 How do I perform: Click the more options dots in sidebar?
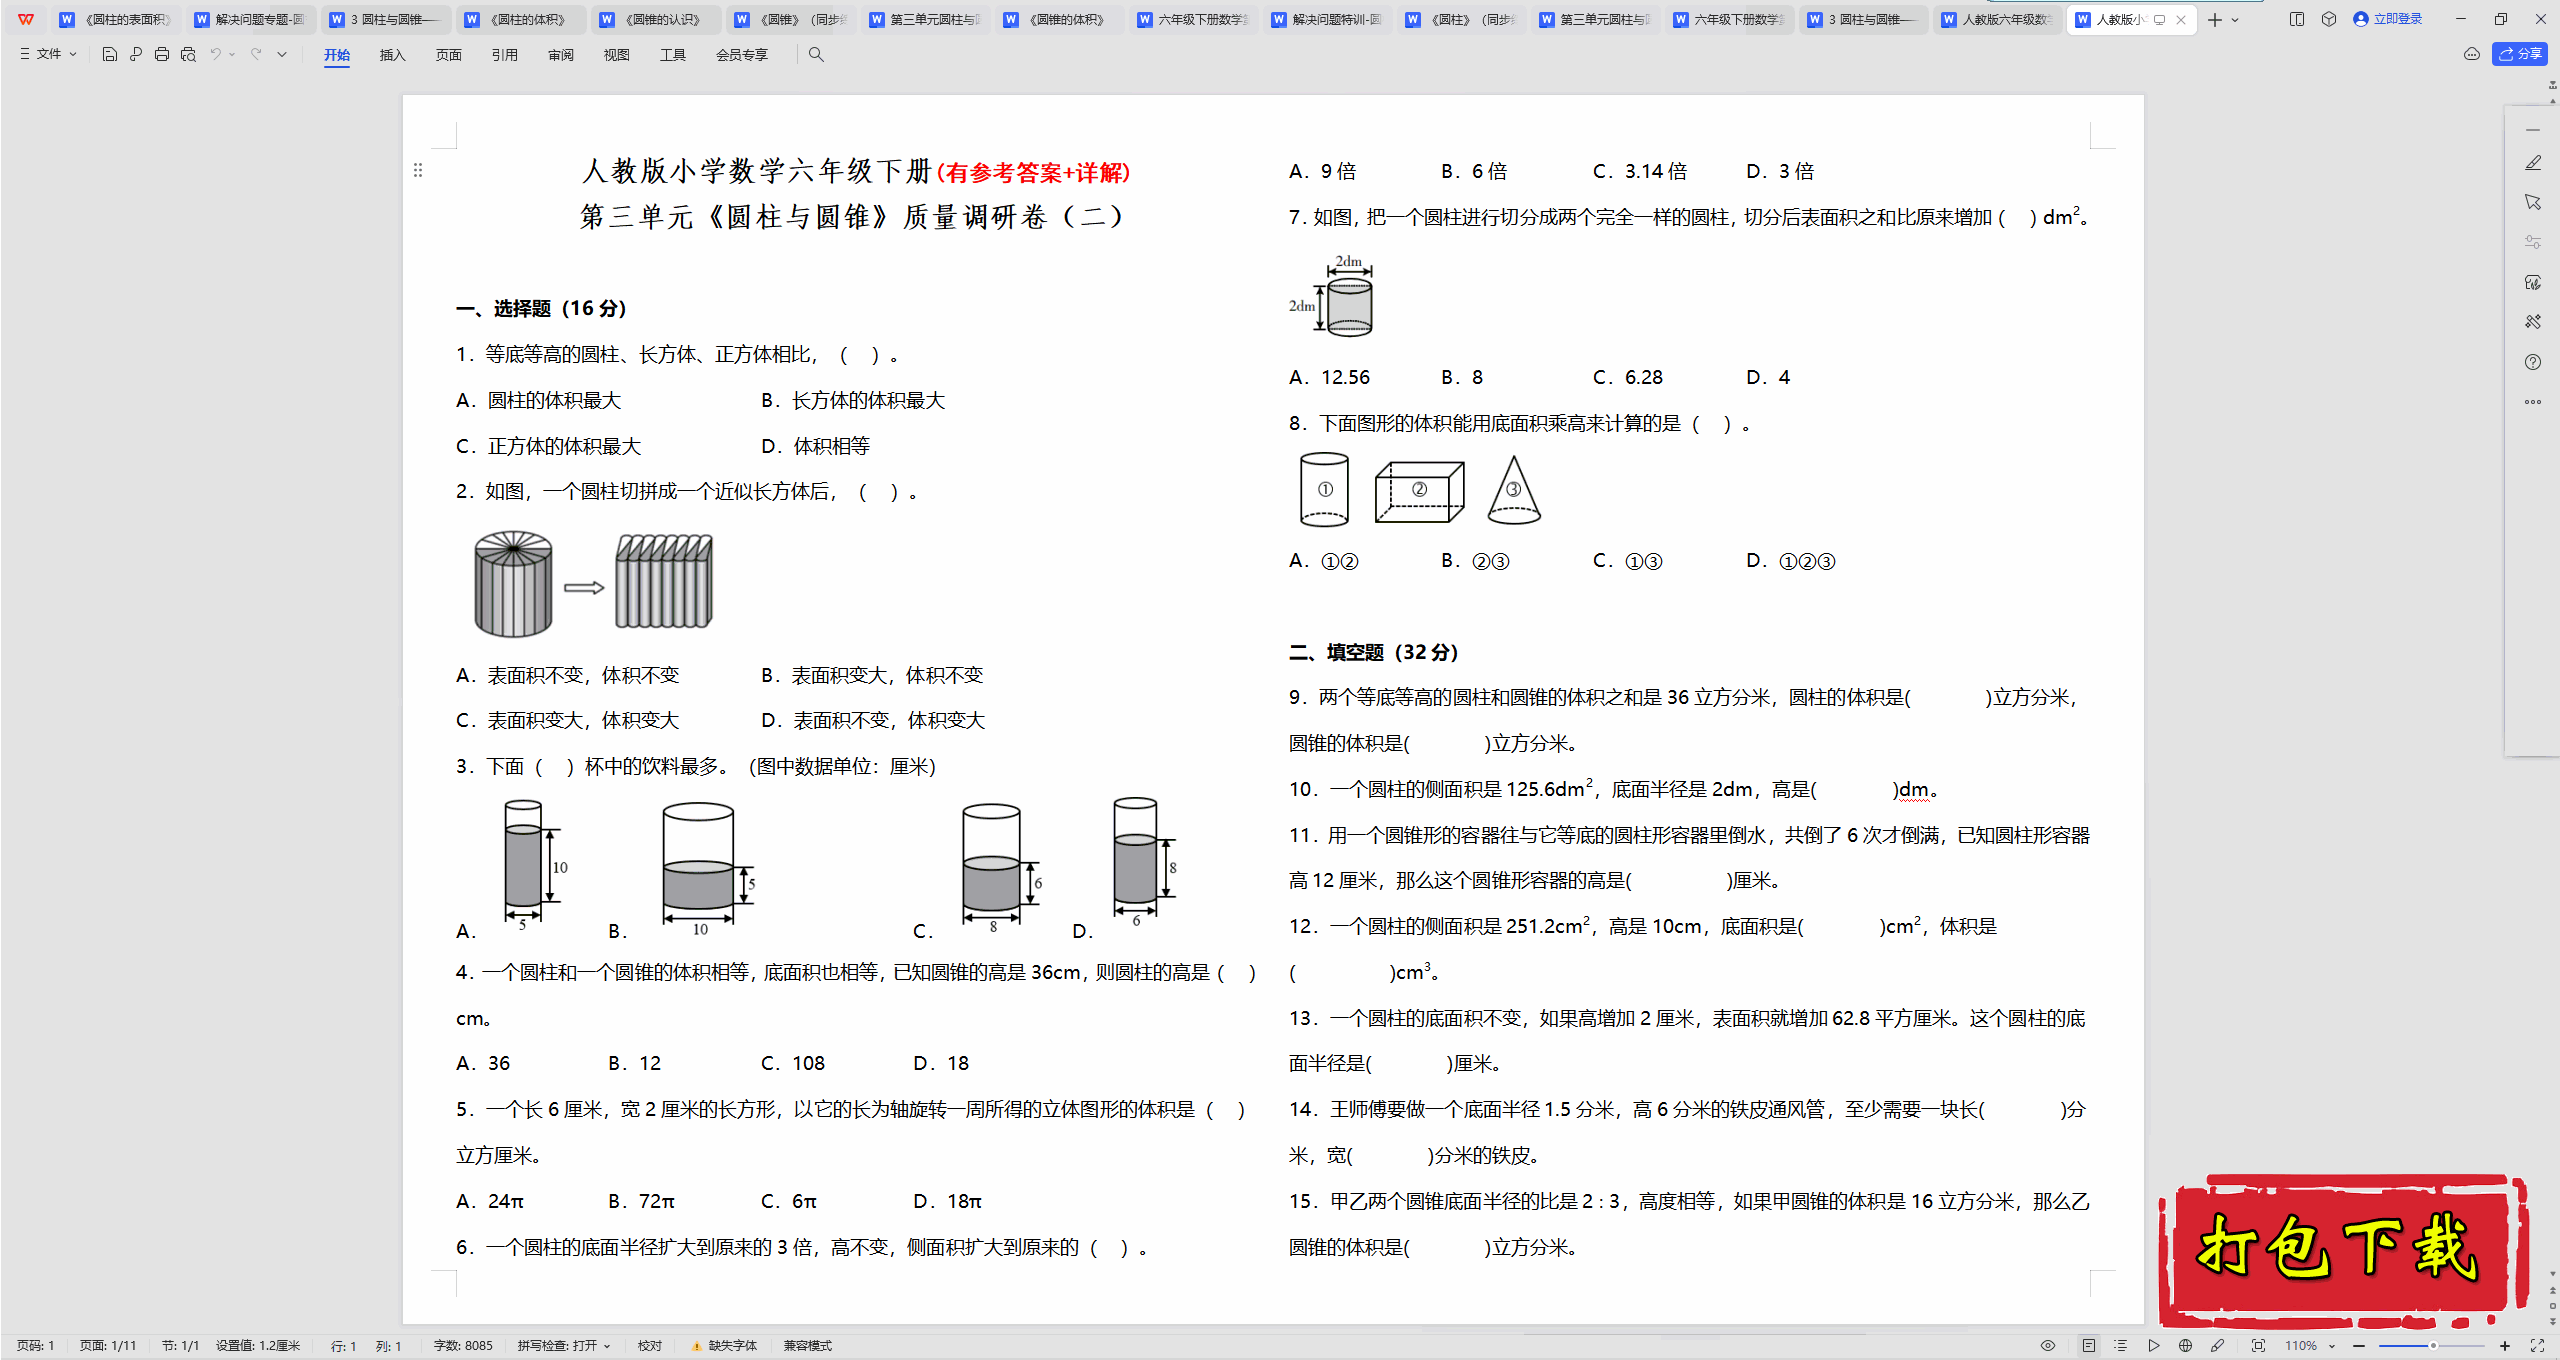[2533, 402]
